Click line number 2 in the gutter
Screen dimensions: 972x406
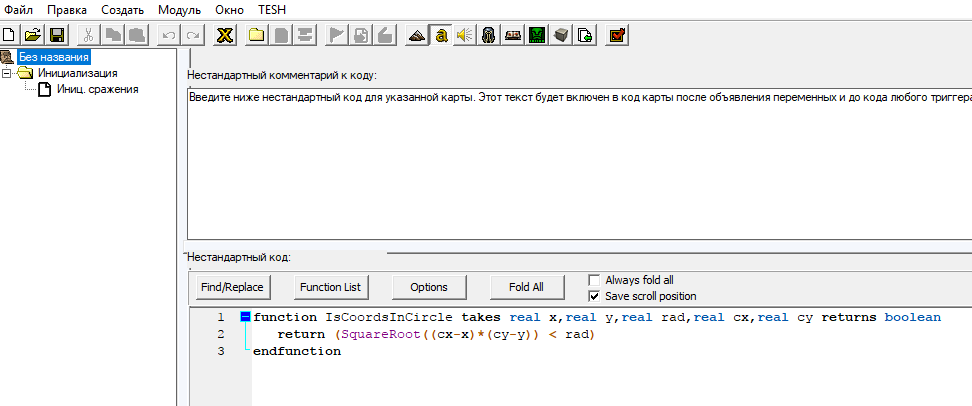221,335
